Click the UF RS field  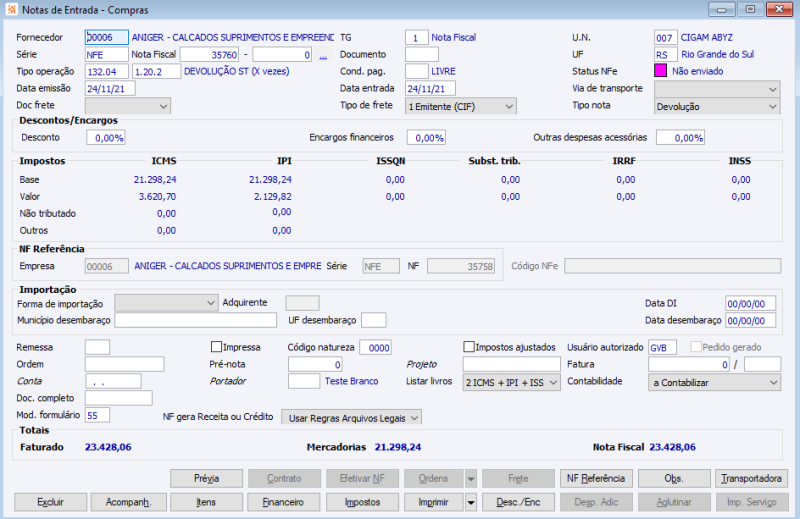[x=665, y=55]
